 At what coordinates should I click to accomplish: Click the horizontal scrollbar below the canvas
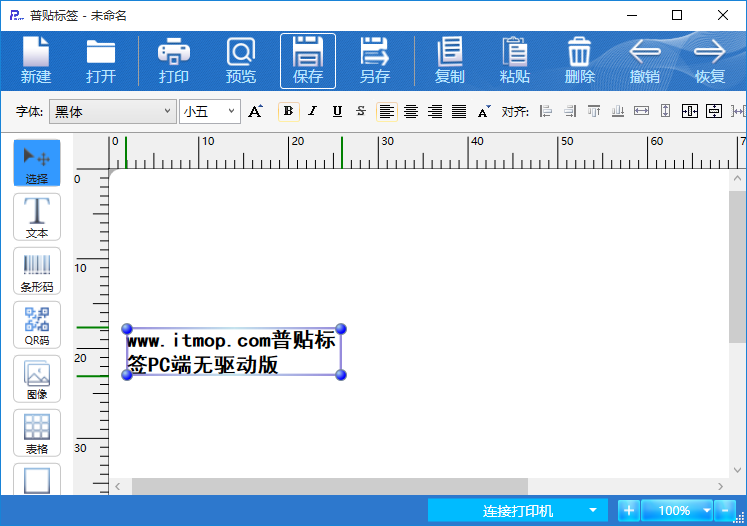(330, 486)
